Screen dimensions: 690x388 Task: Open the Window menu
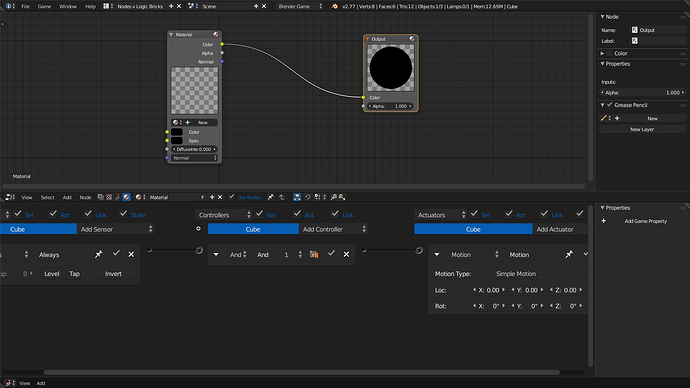pyautogui.click(x=68, y=6)
